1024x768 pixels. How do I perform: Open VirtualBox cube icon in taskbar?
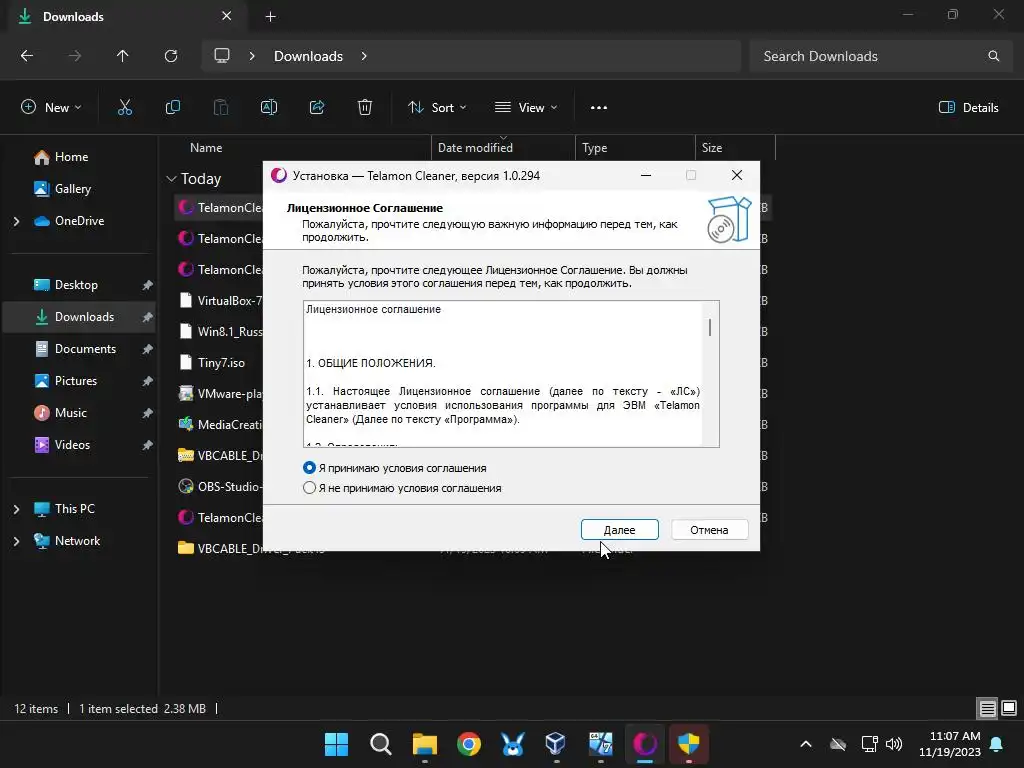(556, 744)
